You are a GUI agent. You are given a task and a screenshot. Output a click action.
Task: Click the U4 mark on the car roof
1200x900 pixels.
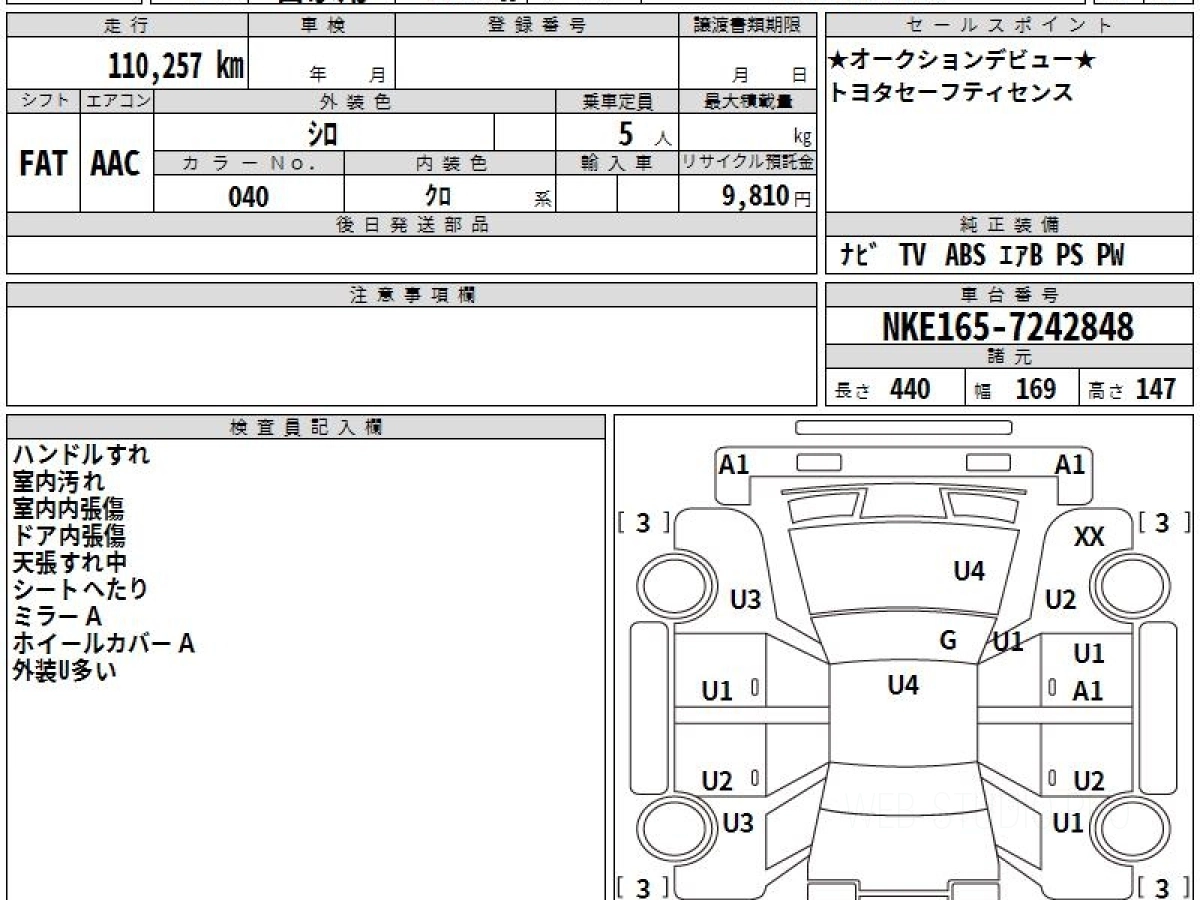tap(903, 685)
